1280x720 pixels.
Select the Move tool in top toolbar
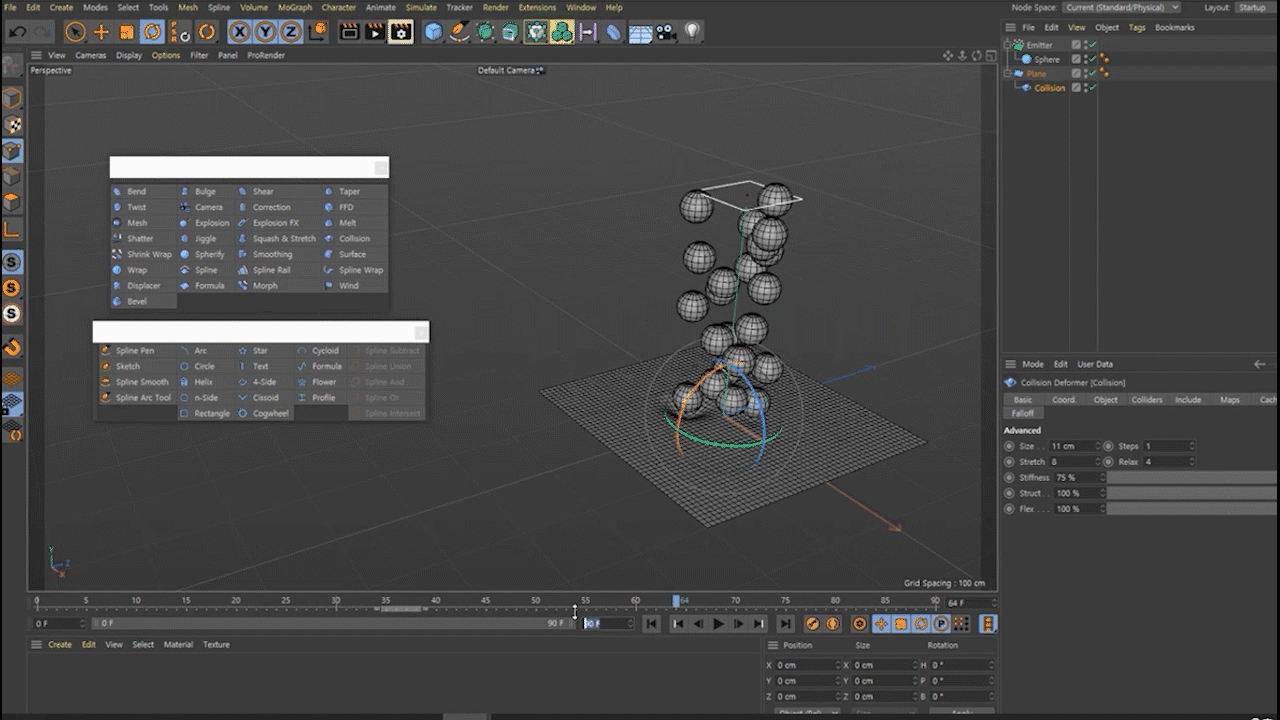click(x=101, y=32)
